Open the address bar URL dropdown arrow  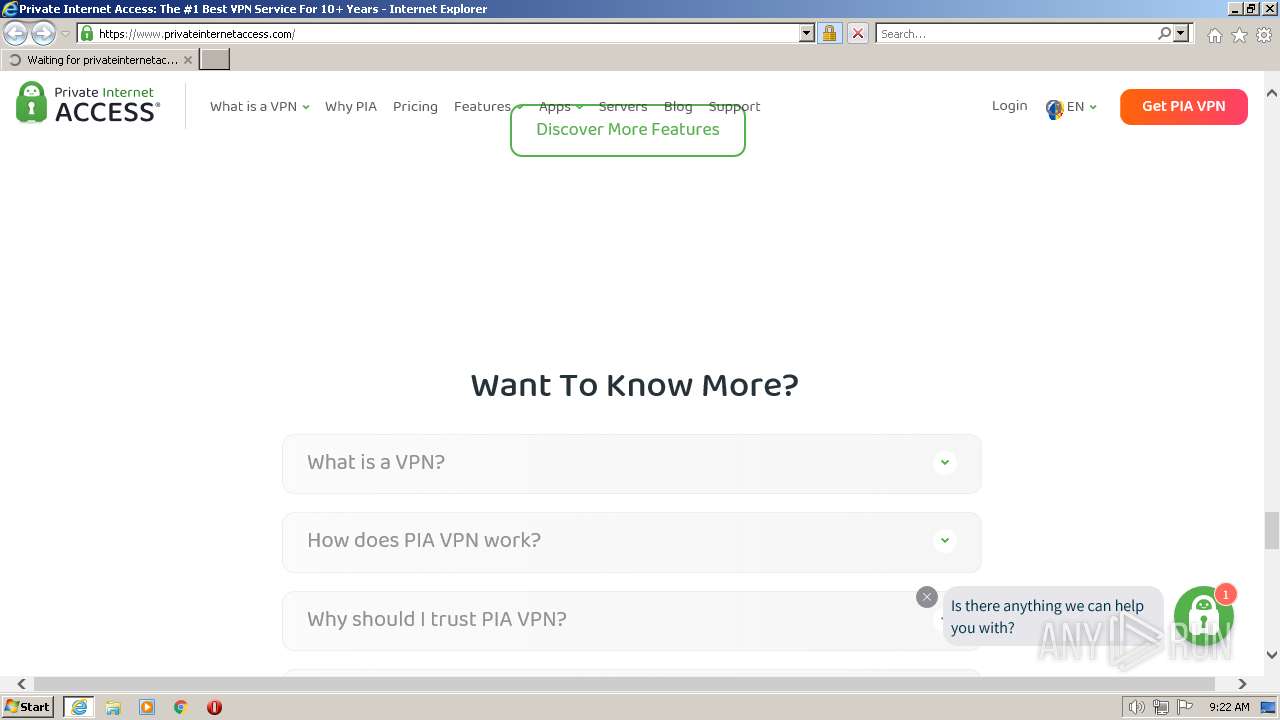pos(807,33)
